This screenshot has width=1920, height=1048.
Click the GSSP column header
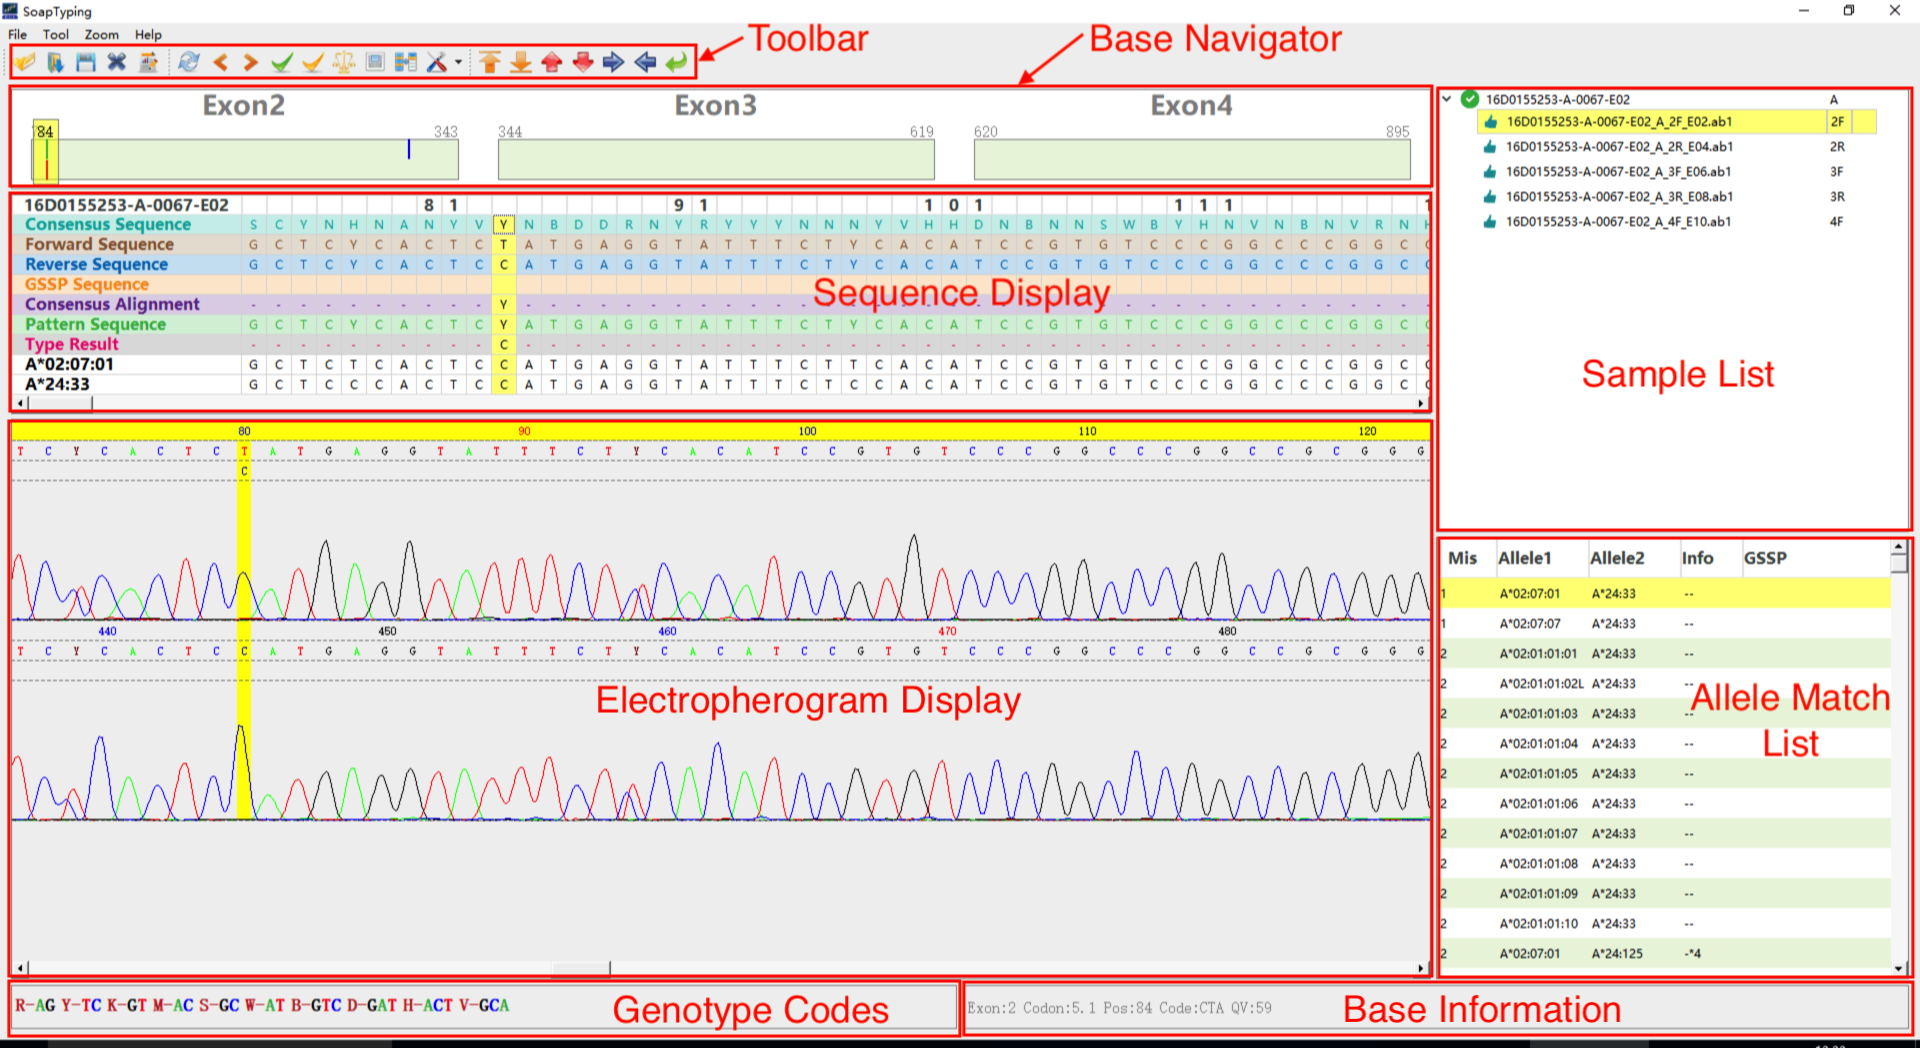[1765, 558]
